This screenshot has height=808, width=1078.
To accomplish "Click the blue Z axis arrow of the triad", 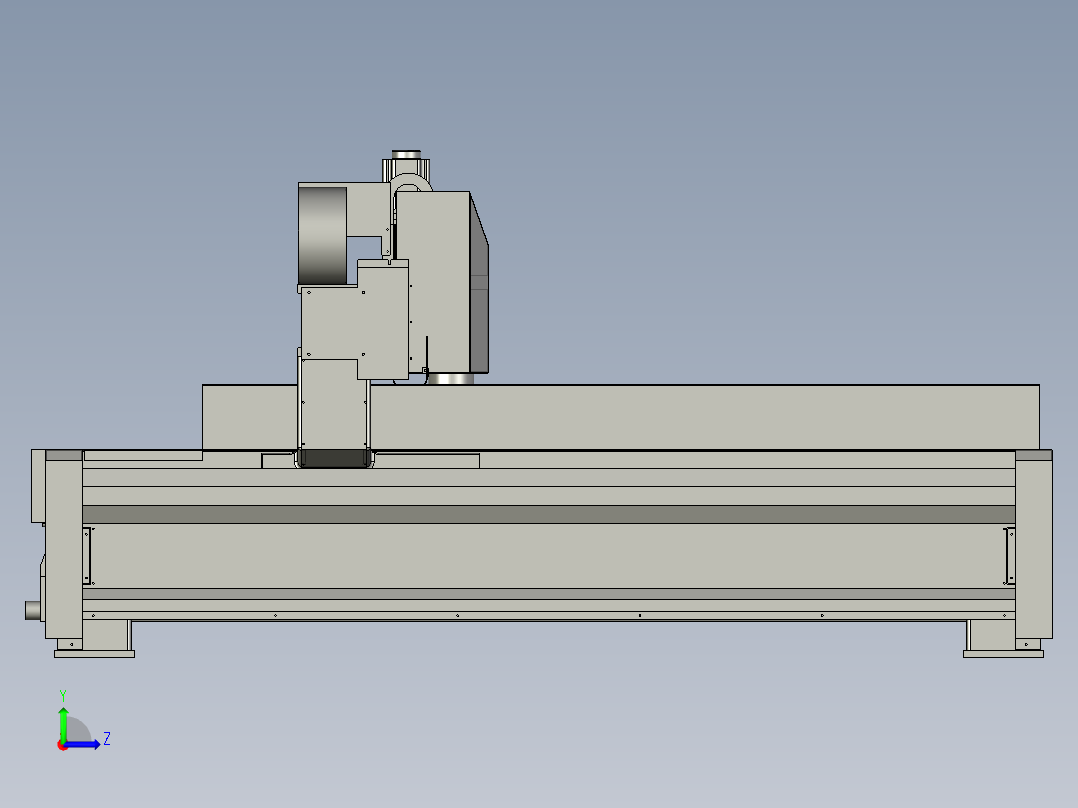I will [x=84, y=744].
